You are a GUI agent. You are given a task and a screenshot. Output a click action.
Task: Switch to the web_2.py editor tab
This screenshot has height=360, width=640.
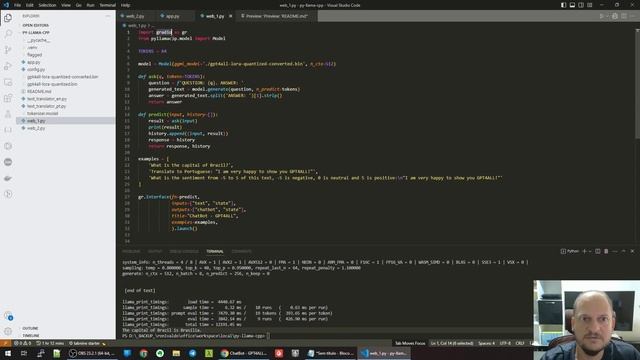135,16
